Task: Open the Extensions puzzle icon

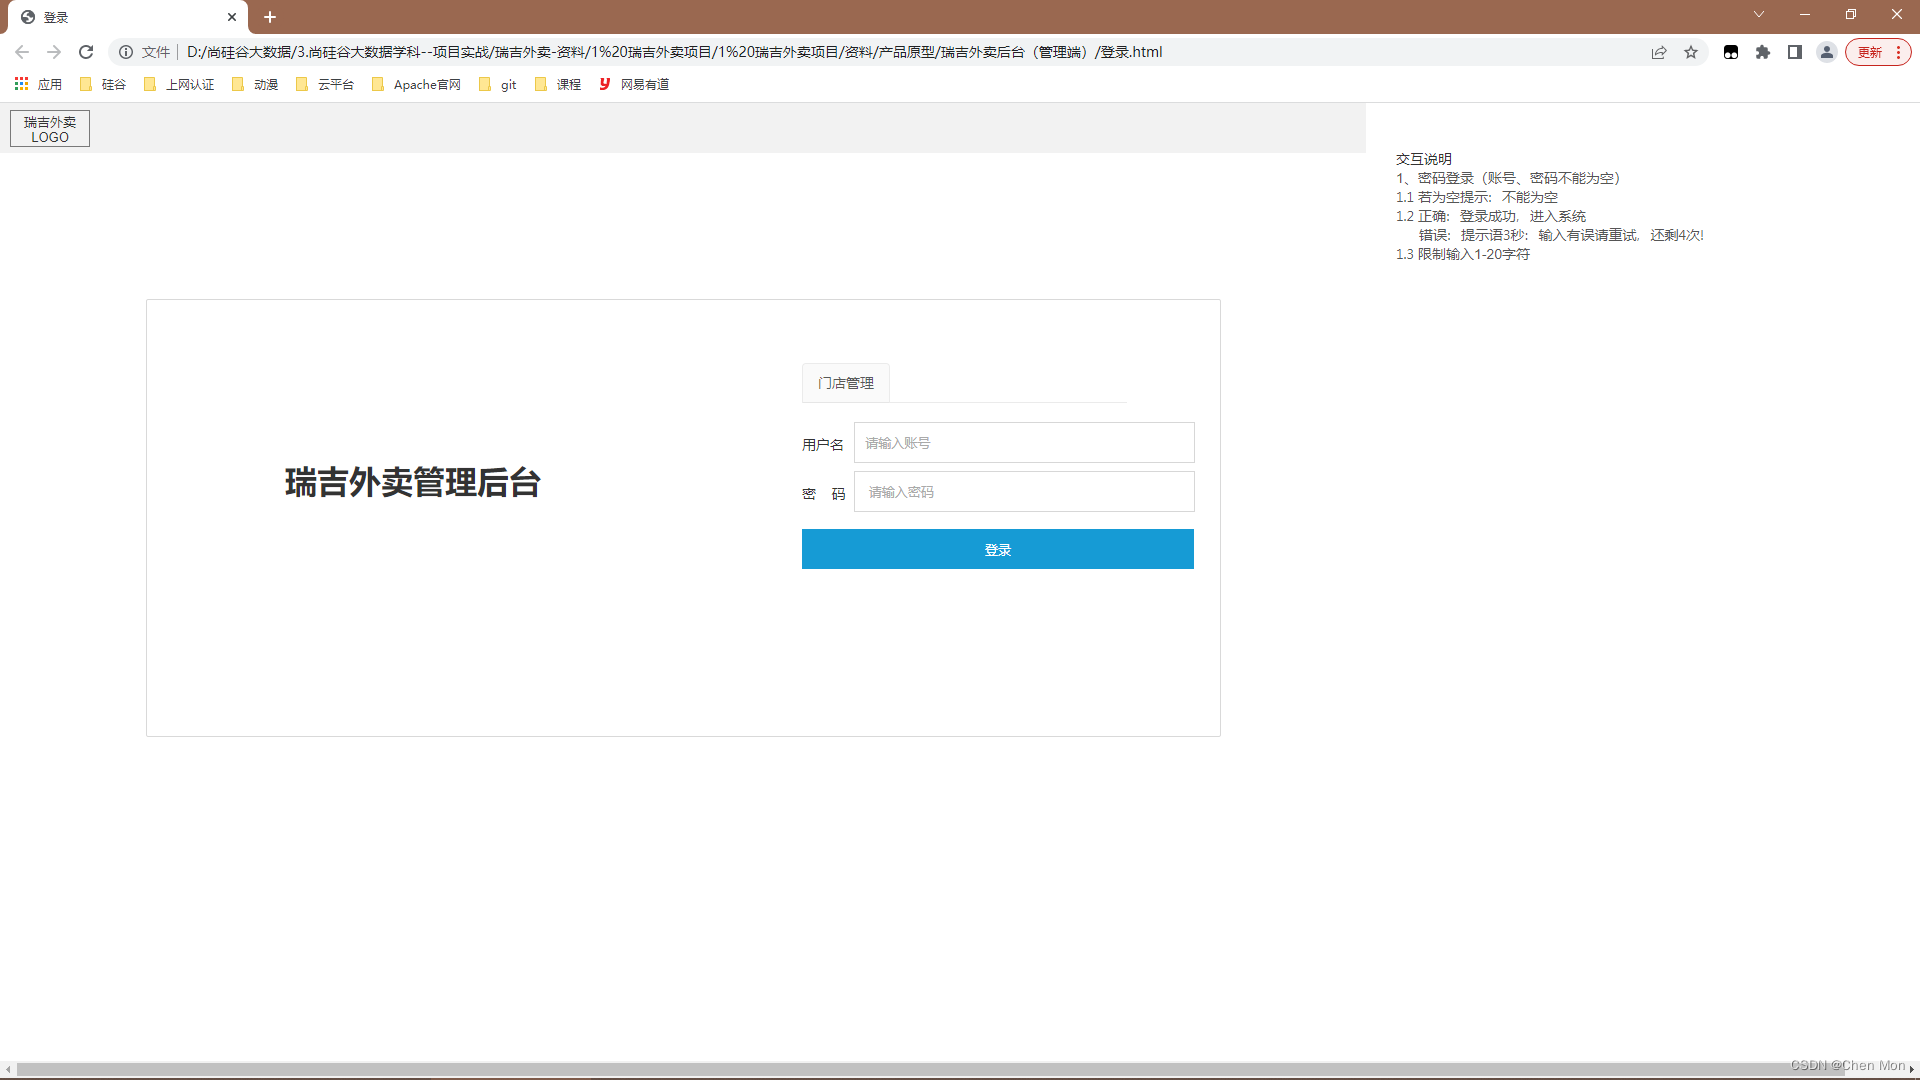Action: (1763, 52)
